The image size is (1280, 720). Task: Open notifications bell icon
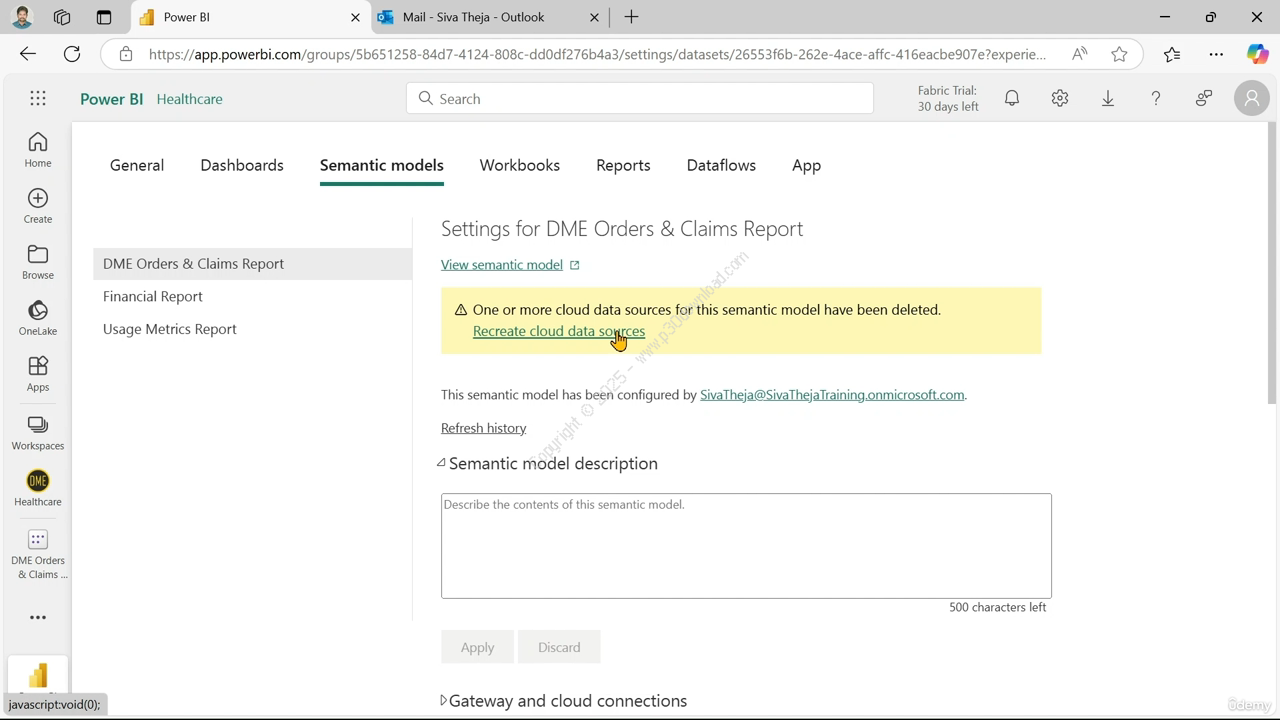[1012, 98]
